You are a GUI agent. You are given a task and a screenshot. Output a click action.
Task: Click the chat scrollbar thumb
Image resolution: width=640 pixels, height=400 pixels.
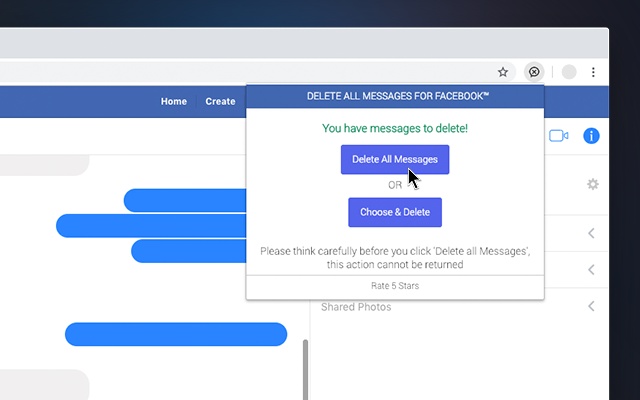305,370
